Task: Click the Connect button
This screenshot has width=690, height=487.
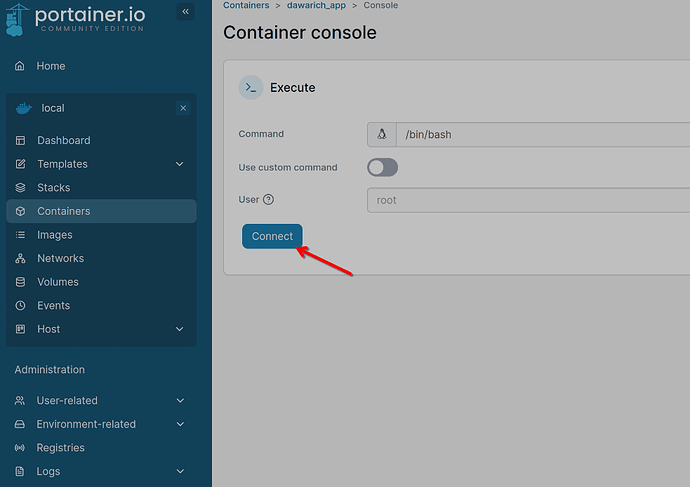Action: [x=272, y=236]
